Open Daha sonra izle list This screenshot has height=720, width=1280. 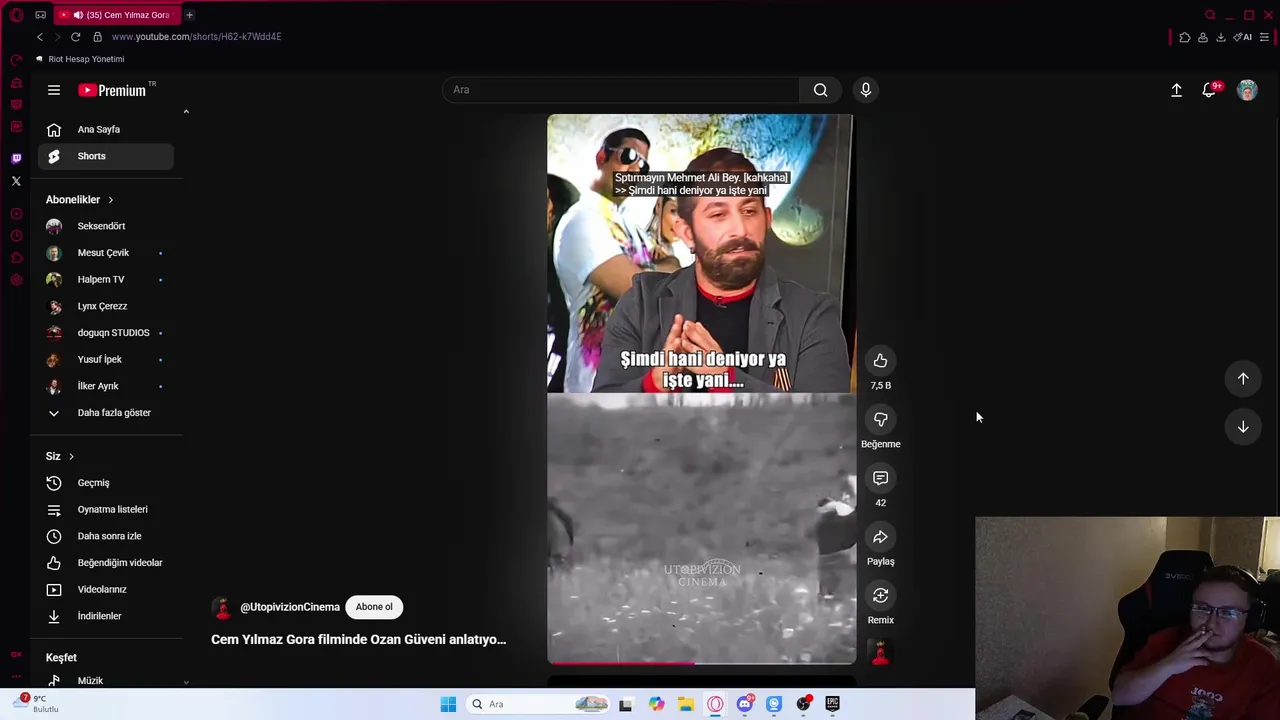point(106,536)
